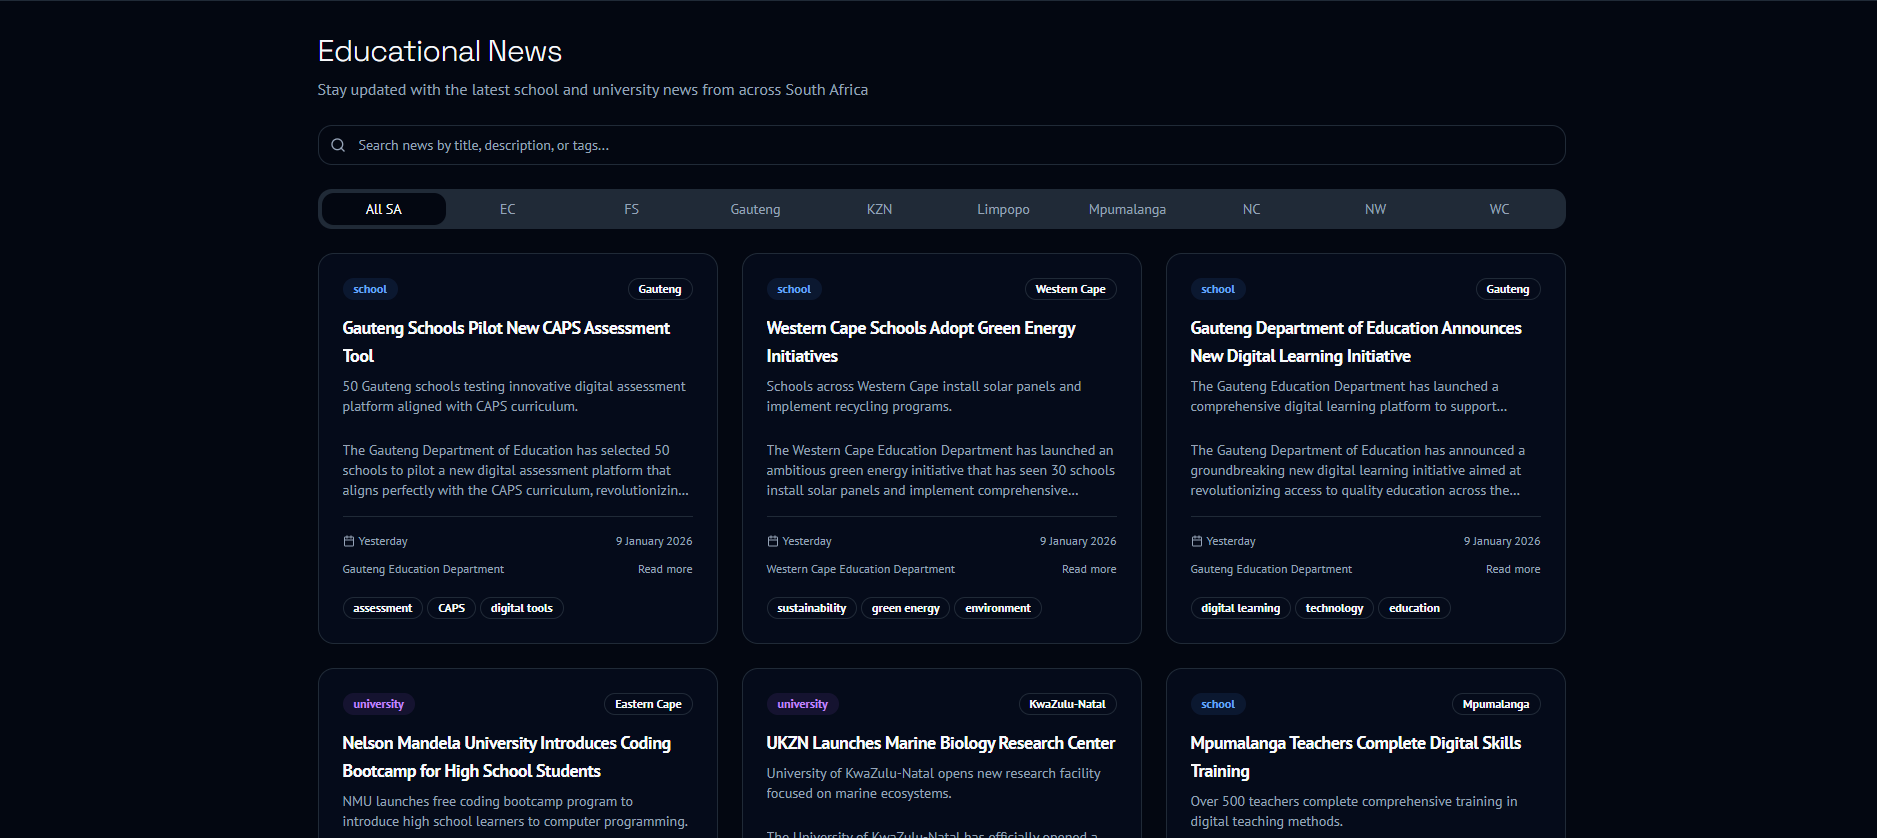Select the Mpumalanga filter tab
Image resolution: width=1877 pixels, height=838 pixels.
click(1127, 209)
